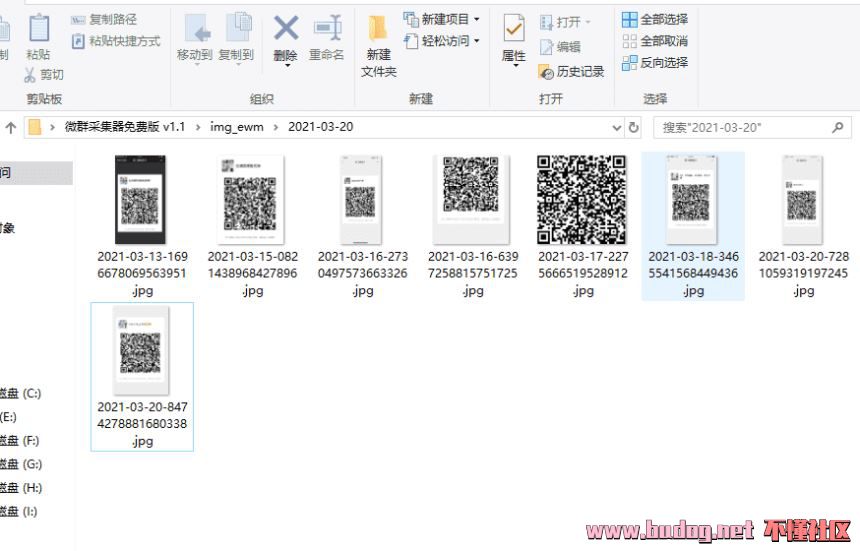Click Copy path (复制路径)

tap(104, 20)
